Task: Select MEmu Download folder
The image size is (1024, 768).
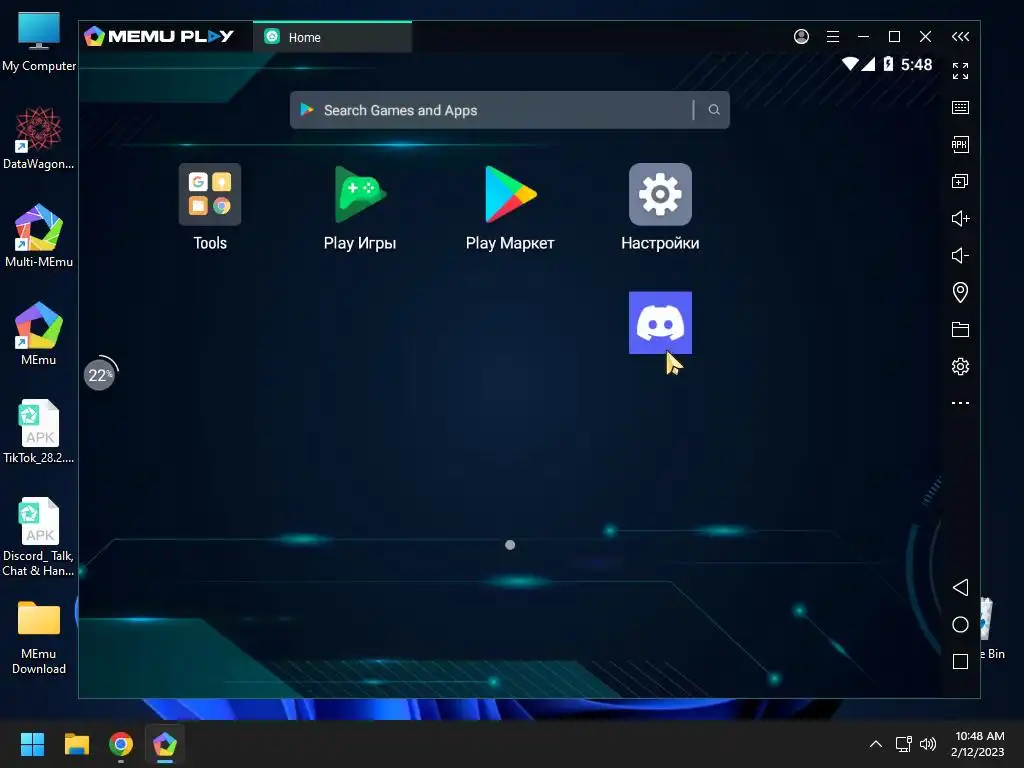Action: point(39,637)
